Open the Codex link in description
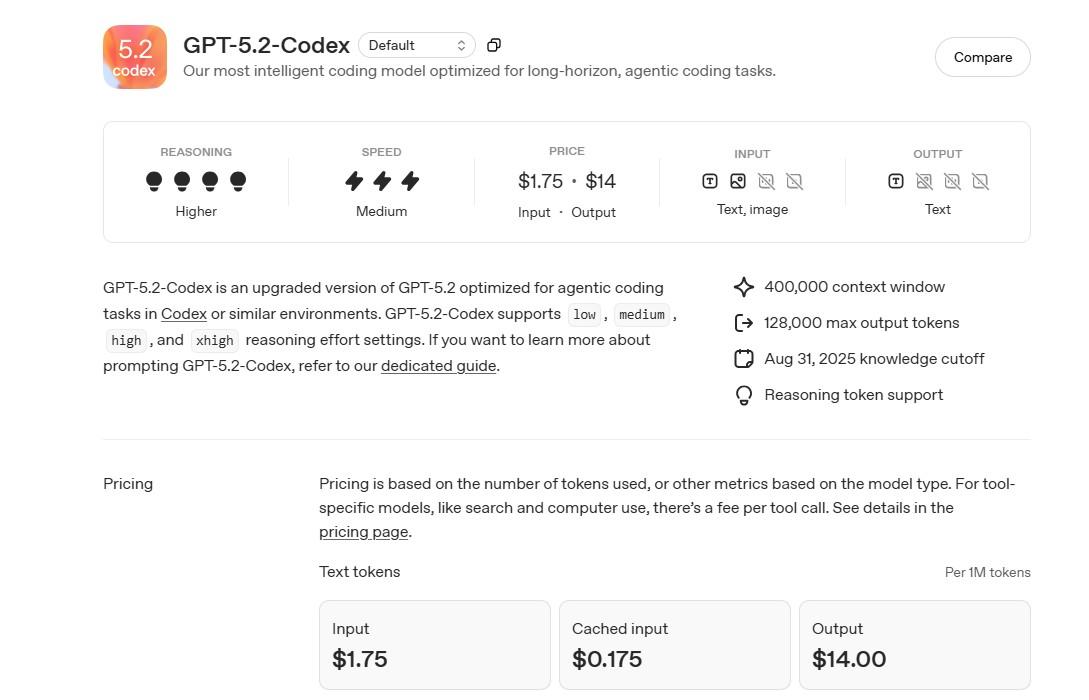Screen dimensions: 1089x700 coord(184,314)
